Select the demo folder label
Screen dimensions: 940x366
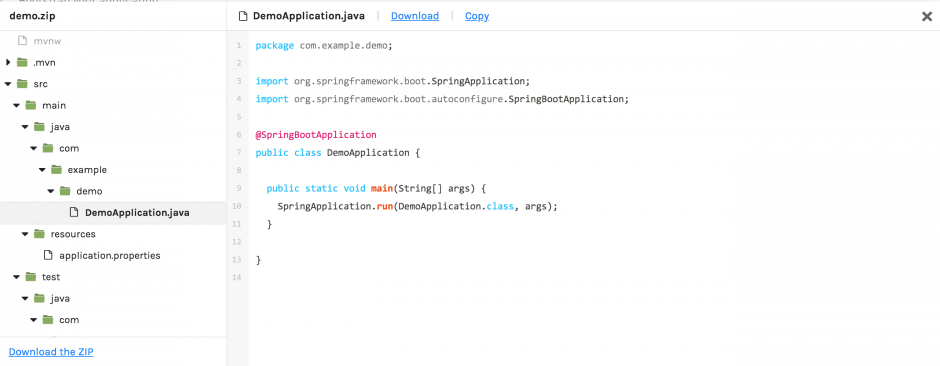pyautogui.click(x=89, y=191)
